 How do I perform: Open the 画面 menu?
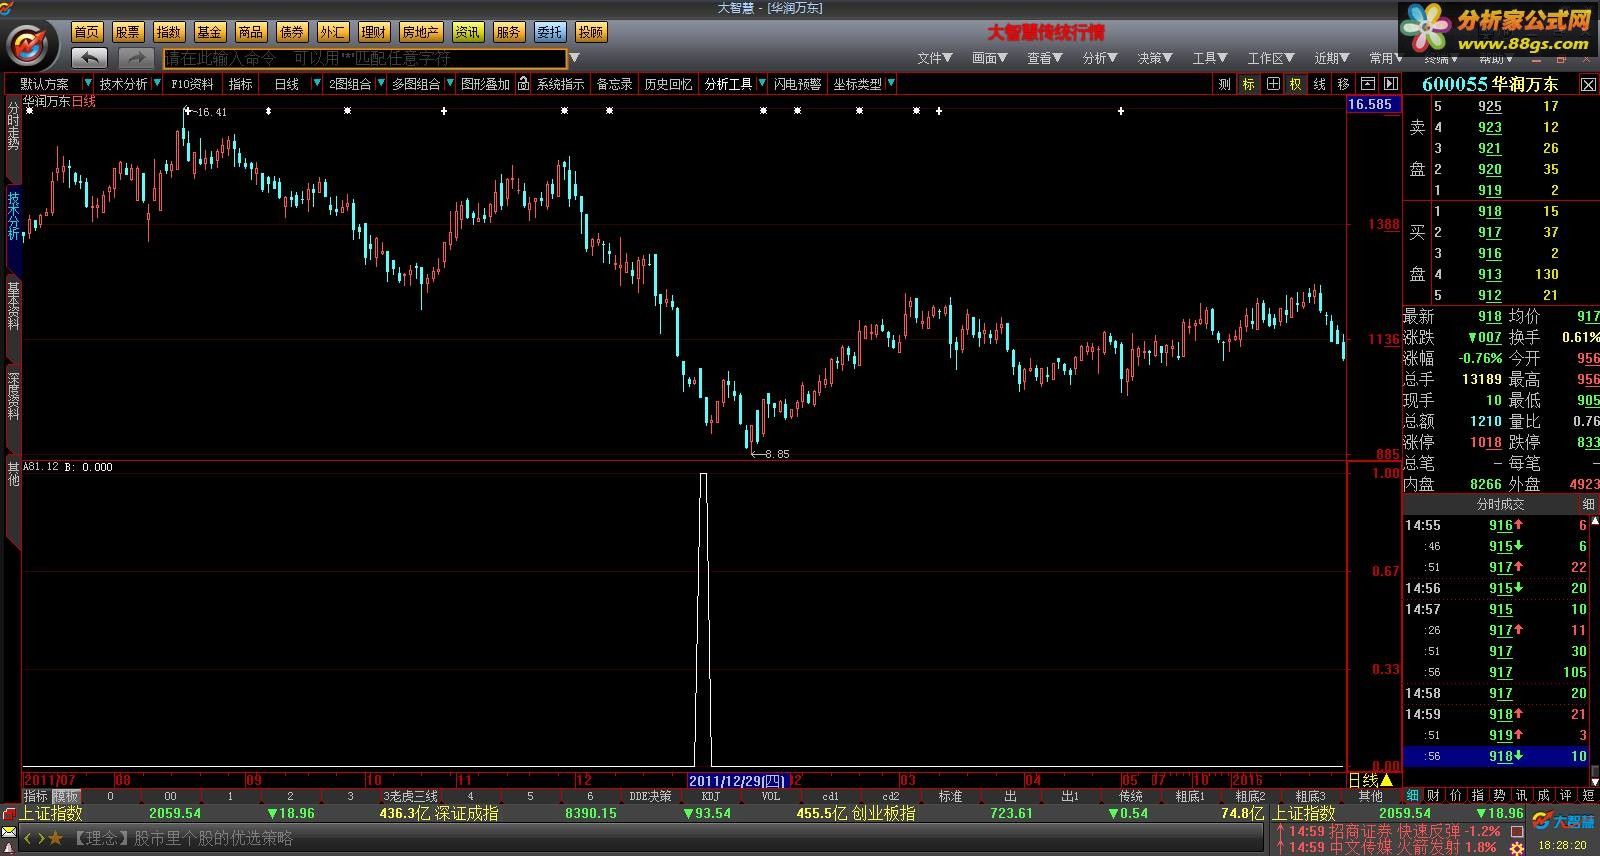coord(990,58)
